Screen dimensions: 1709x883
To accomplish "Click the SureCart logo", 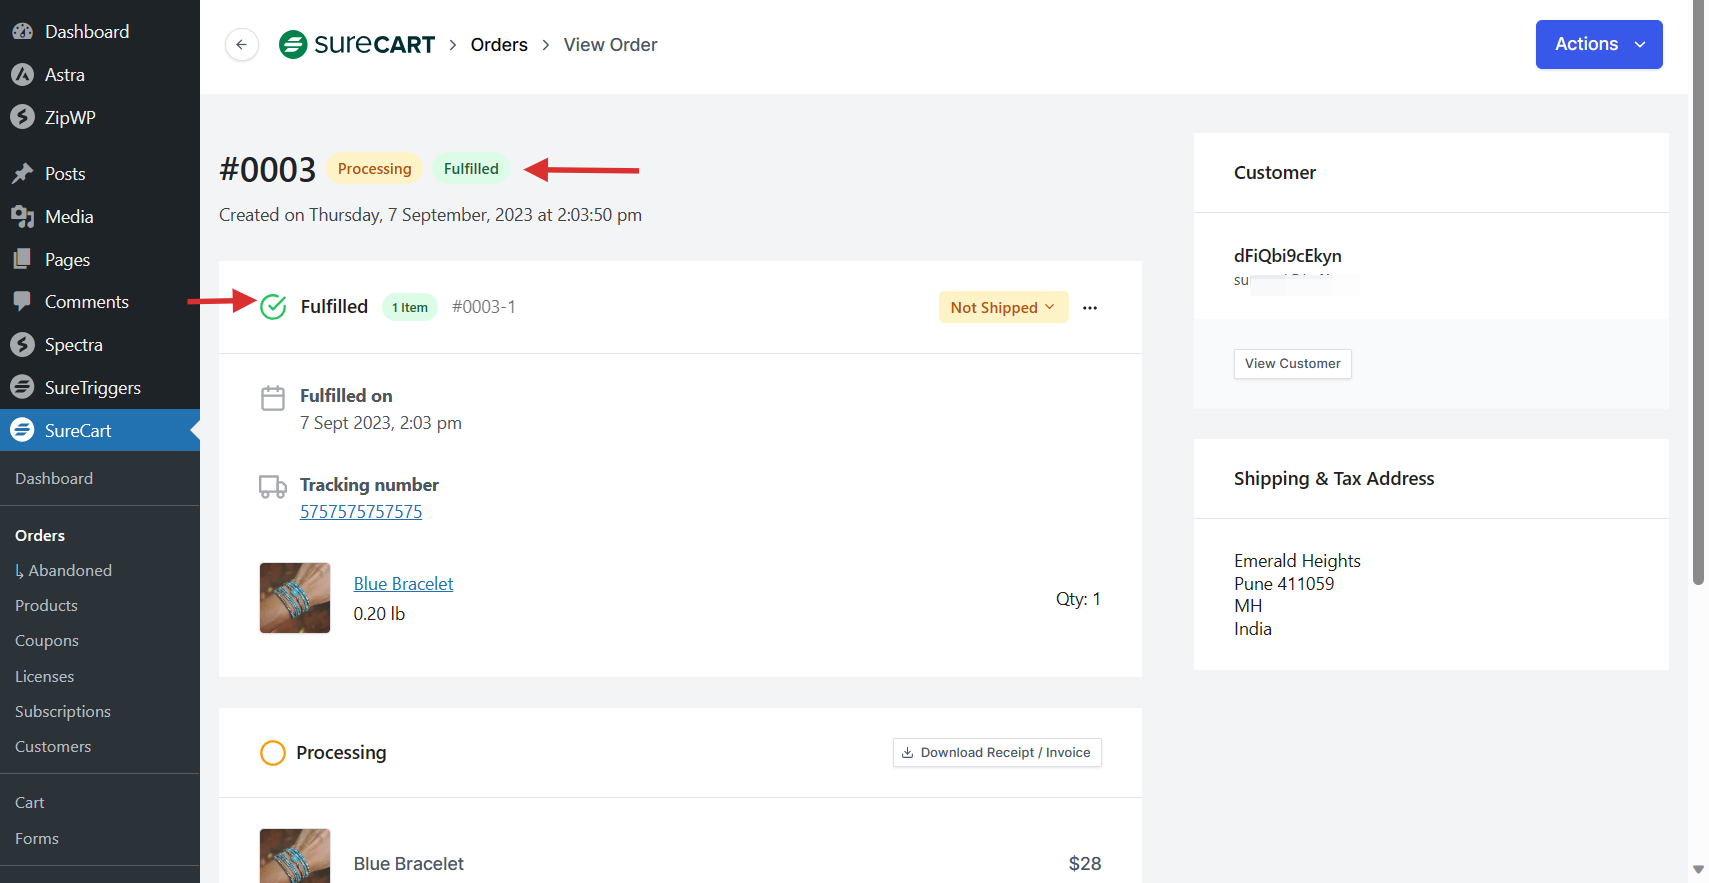I will tap(357, 45).
